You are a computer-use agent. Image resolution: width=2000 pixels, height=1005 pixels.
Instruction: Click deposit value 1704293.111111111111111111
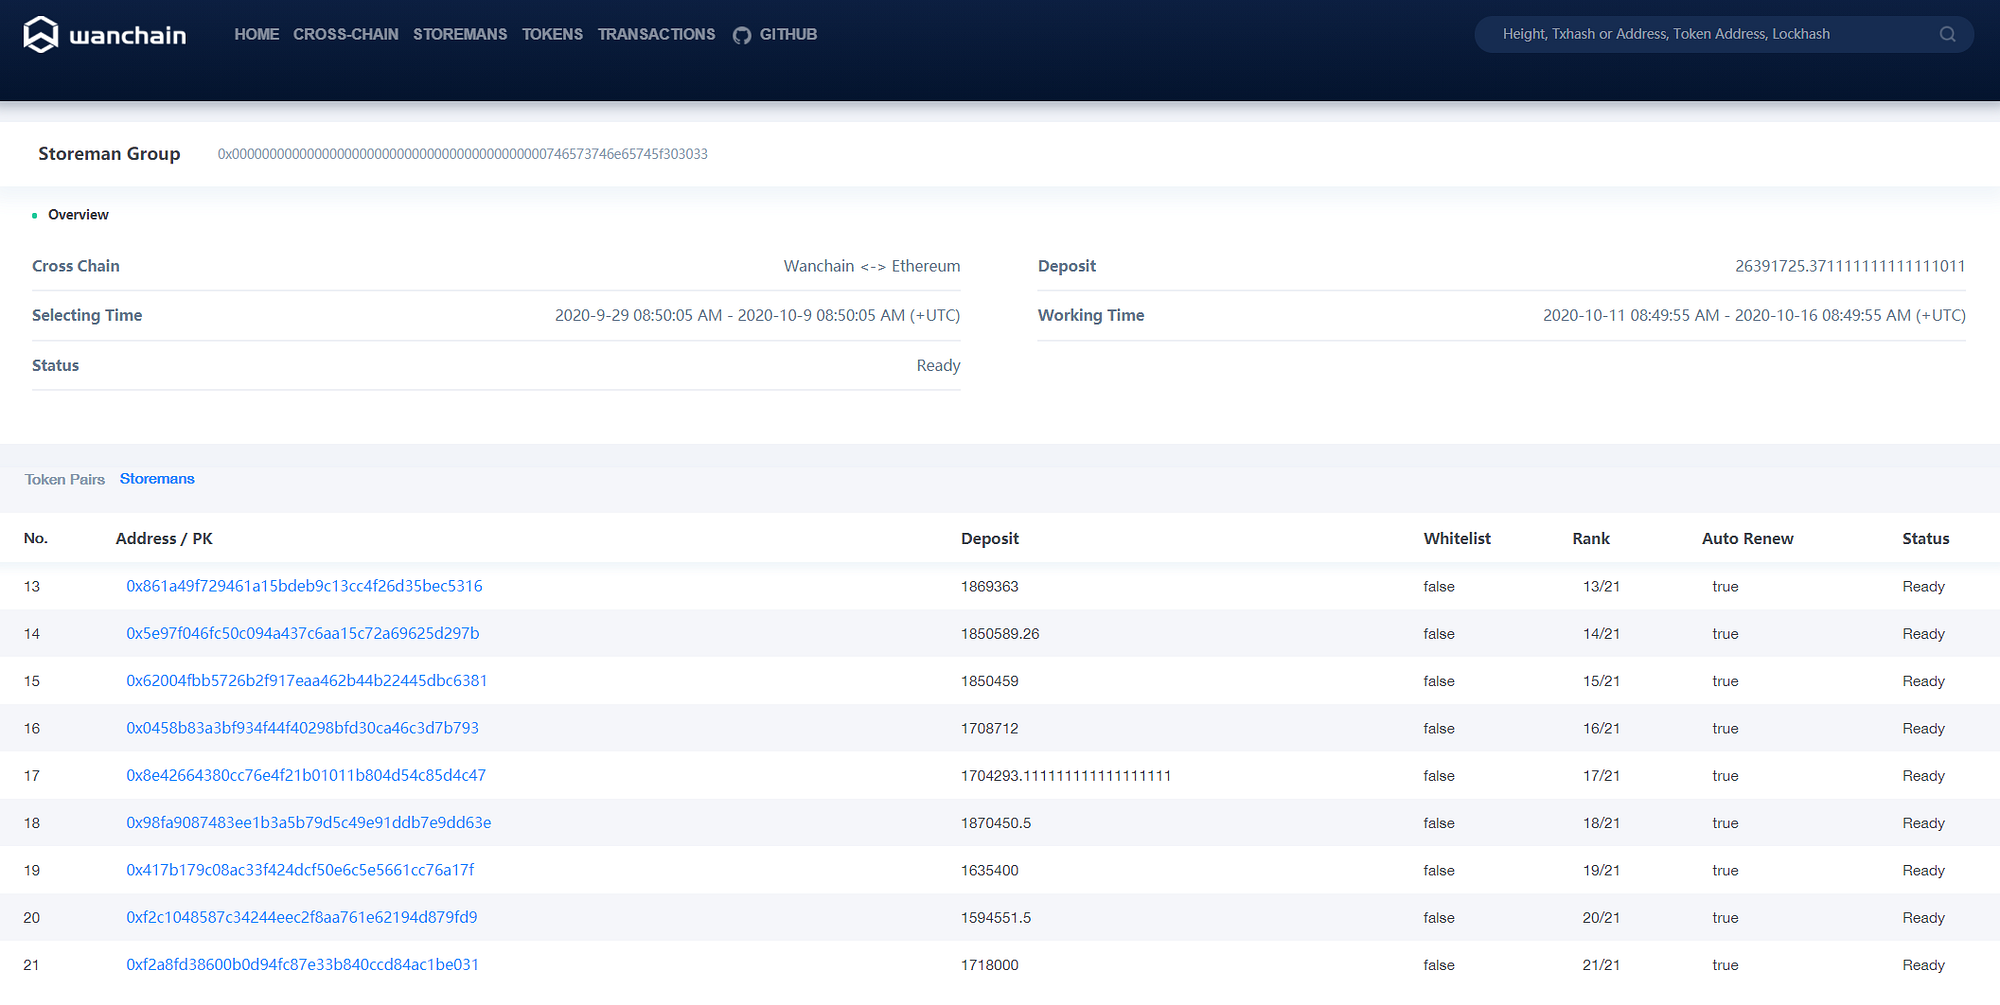tap(1066, 776)
